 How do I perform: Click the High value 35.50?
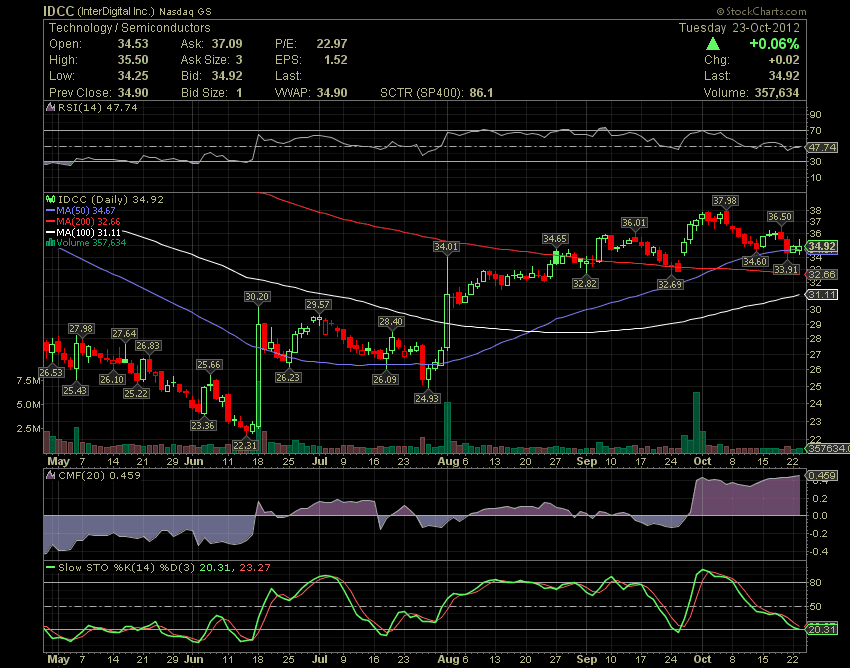tap(133, 60)
